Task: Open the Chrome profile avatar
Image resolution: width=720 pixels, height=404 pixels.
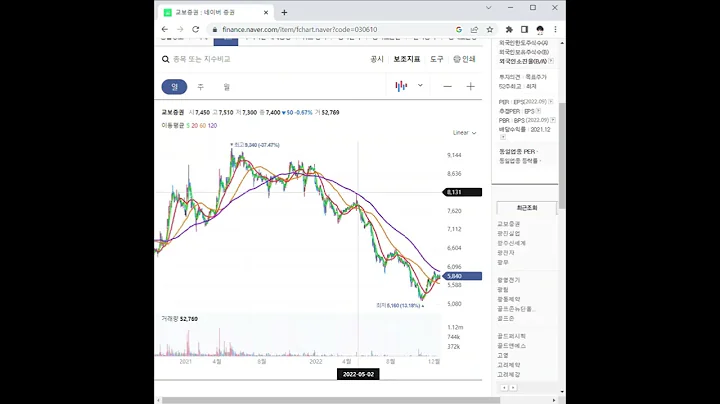Action: (x=540, y=29)
